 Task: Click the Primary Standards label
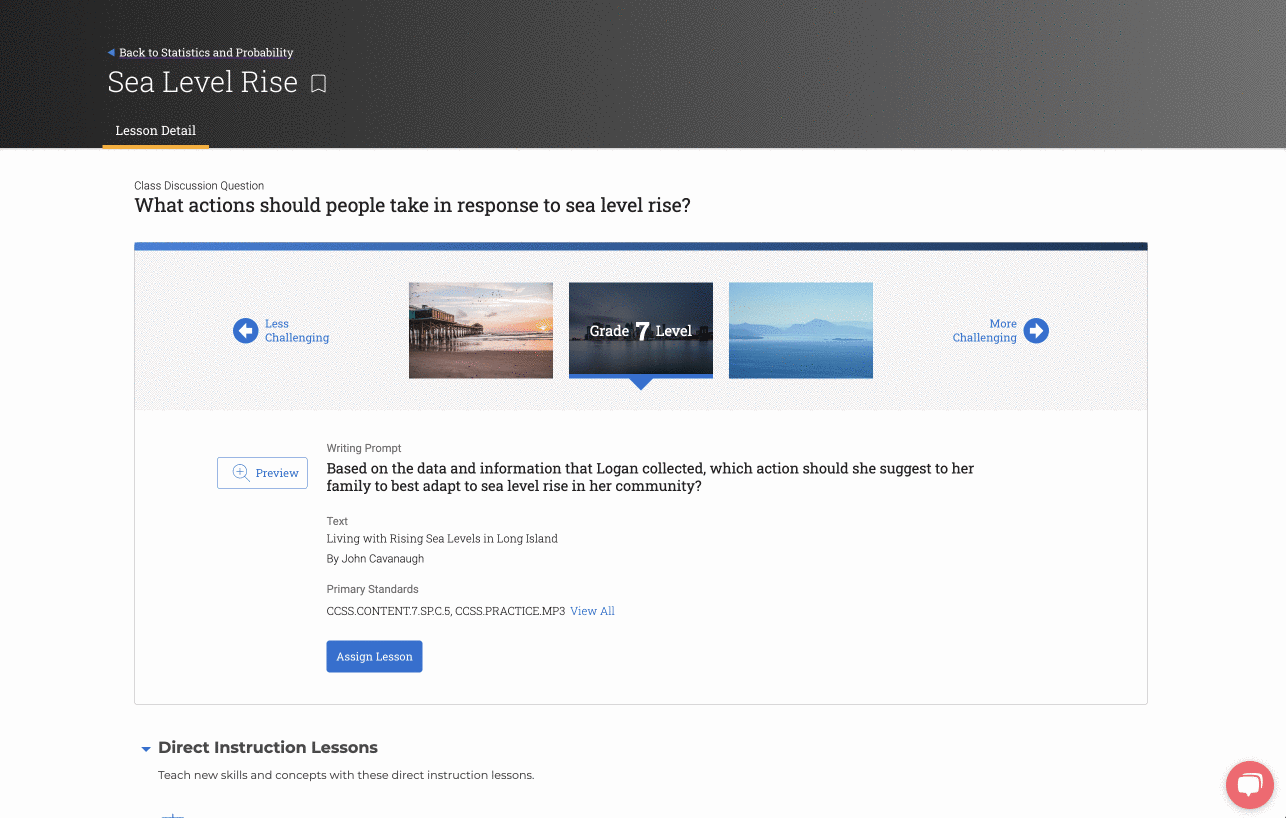(372, 589)
